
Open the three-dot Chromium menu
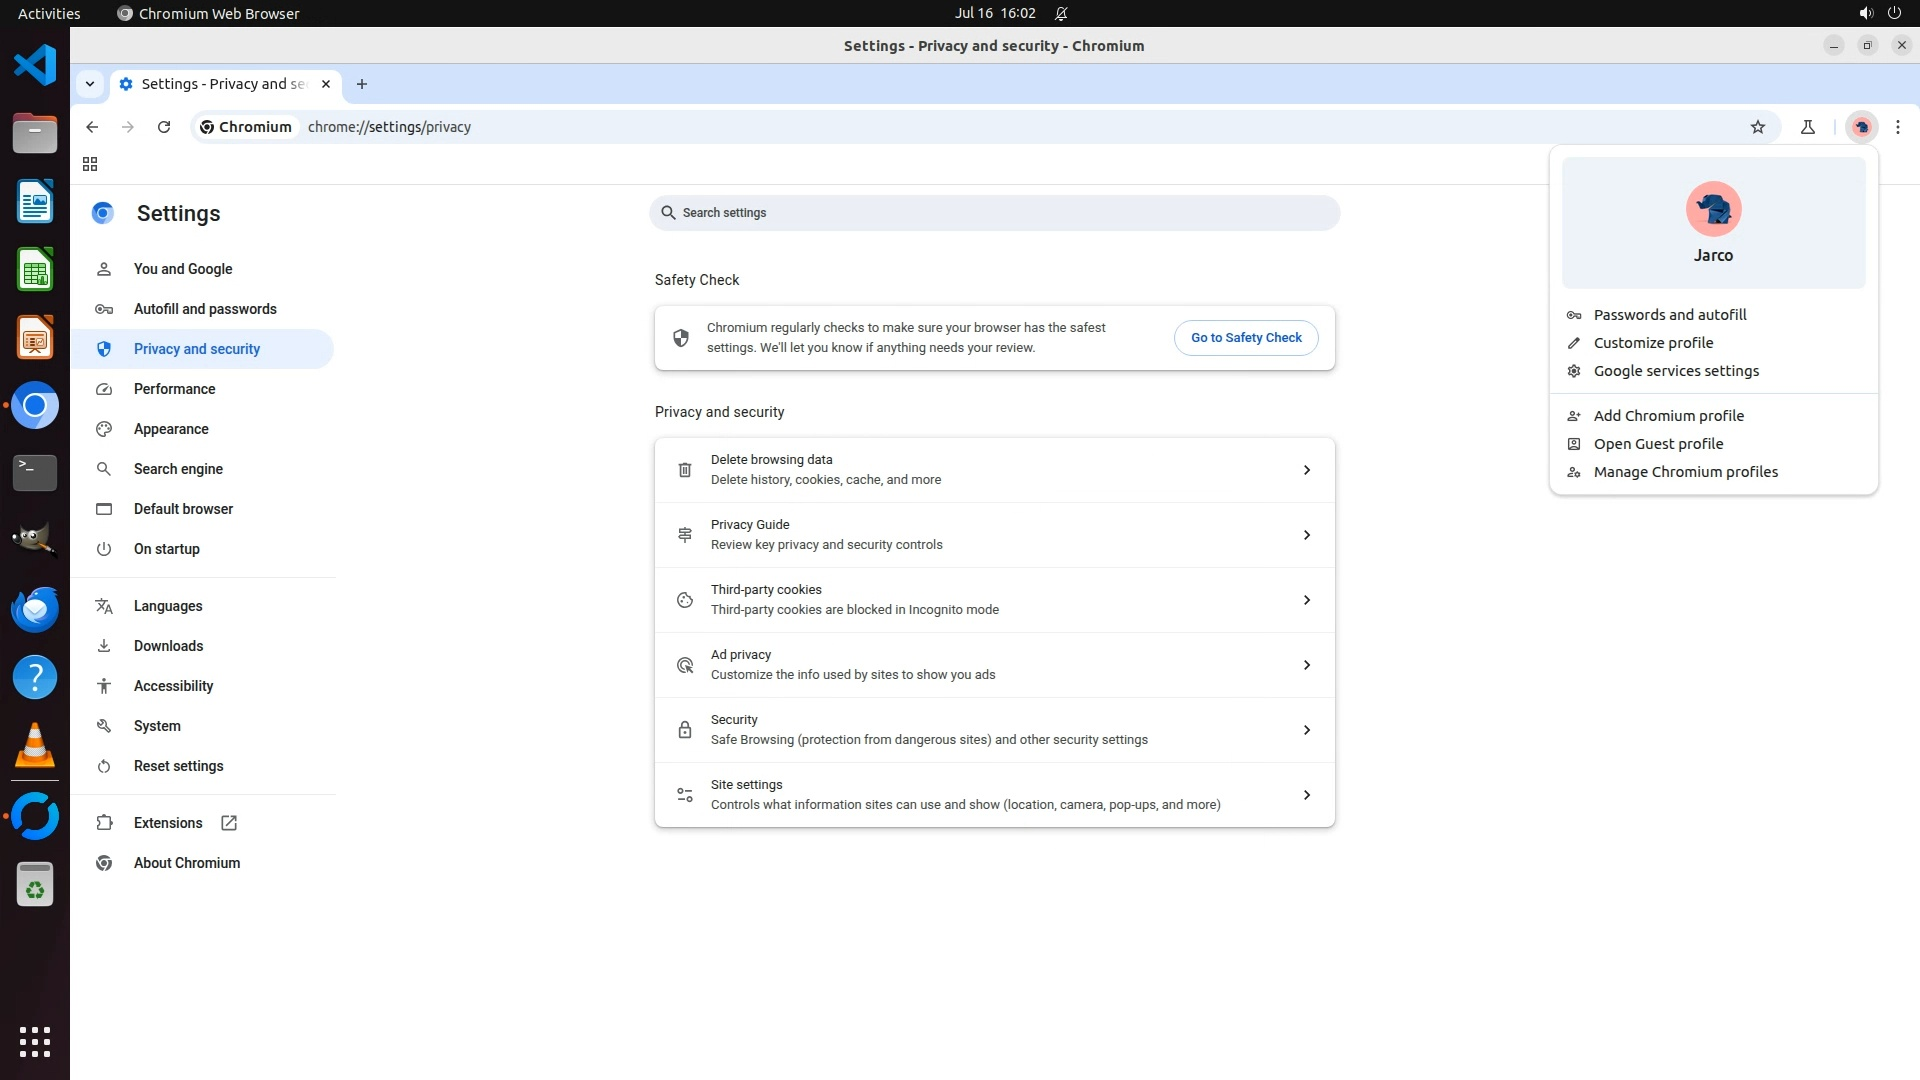1897,127
